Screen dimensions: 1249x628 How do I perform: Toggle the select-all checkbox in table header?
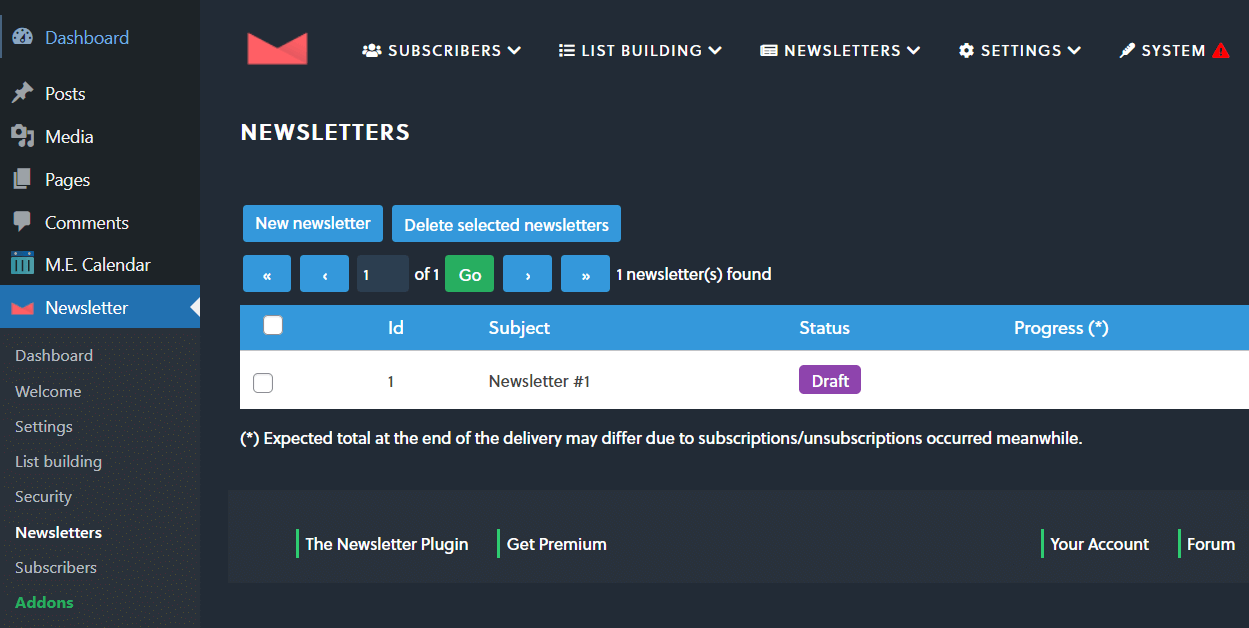(273, 326)
